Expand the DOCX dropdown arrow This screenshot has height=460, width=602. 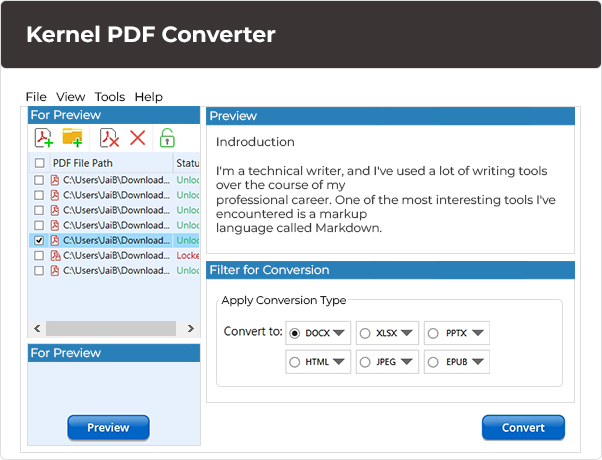click(x=339, y=333)
